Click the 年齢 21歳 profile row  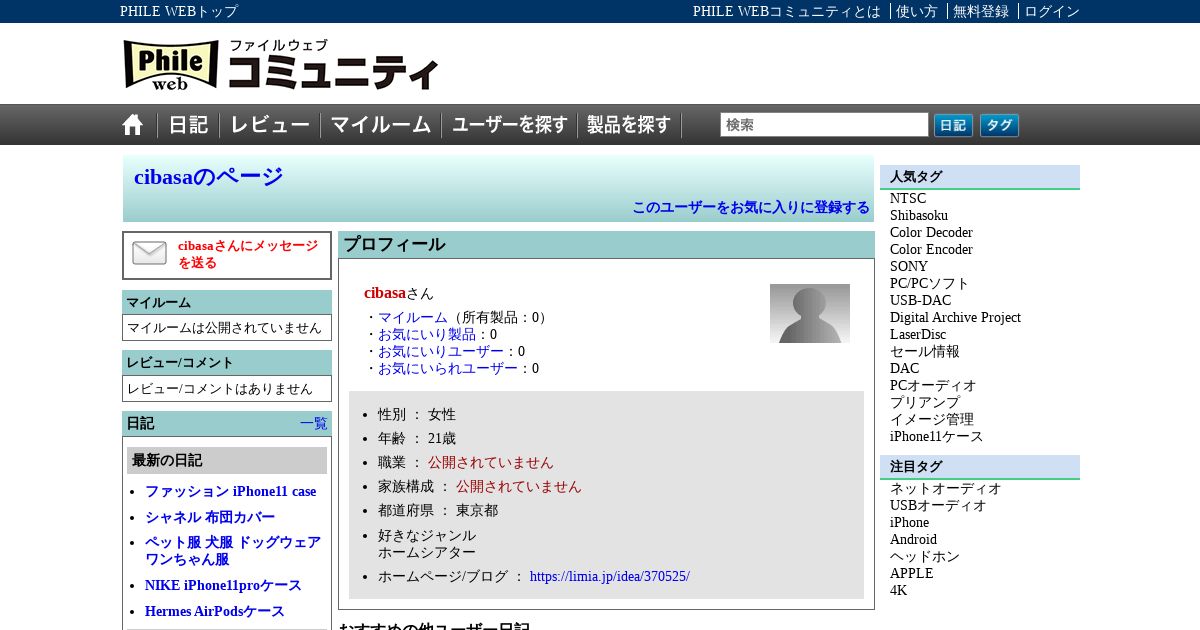pyautogui.click(x=417, y=438)
